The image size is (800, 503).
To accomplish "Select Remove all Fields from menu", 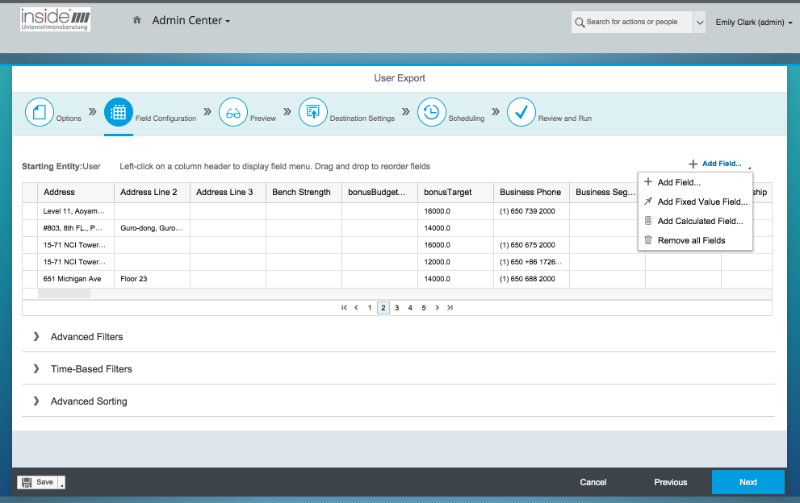I will 691,240.
